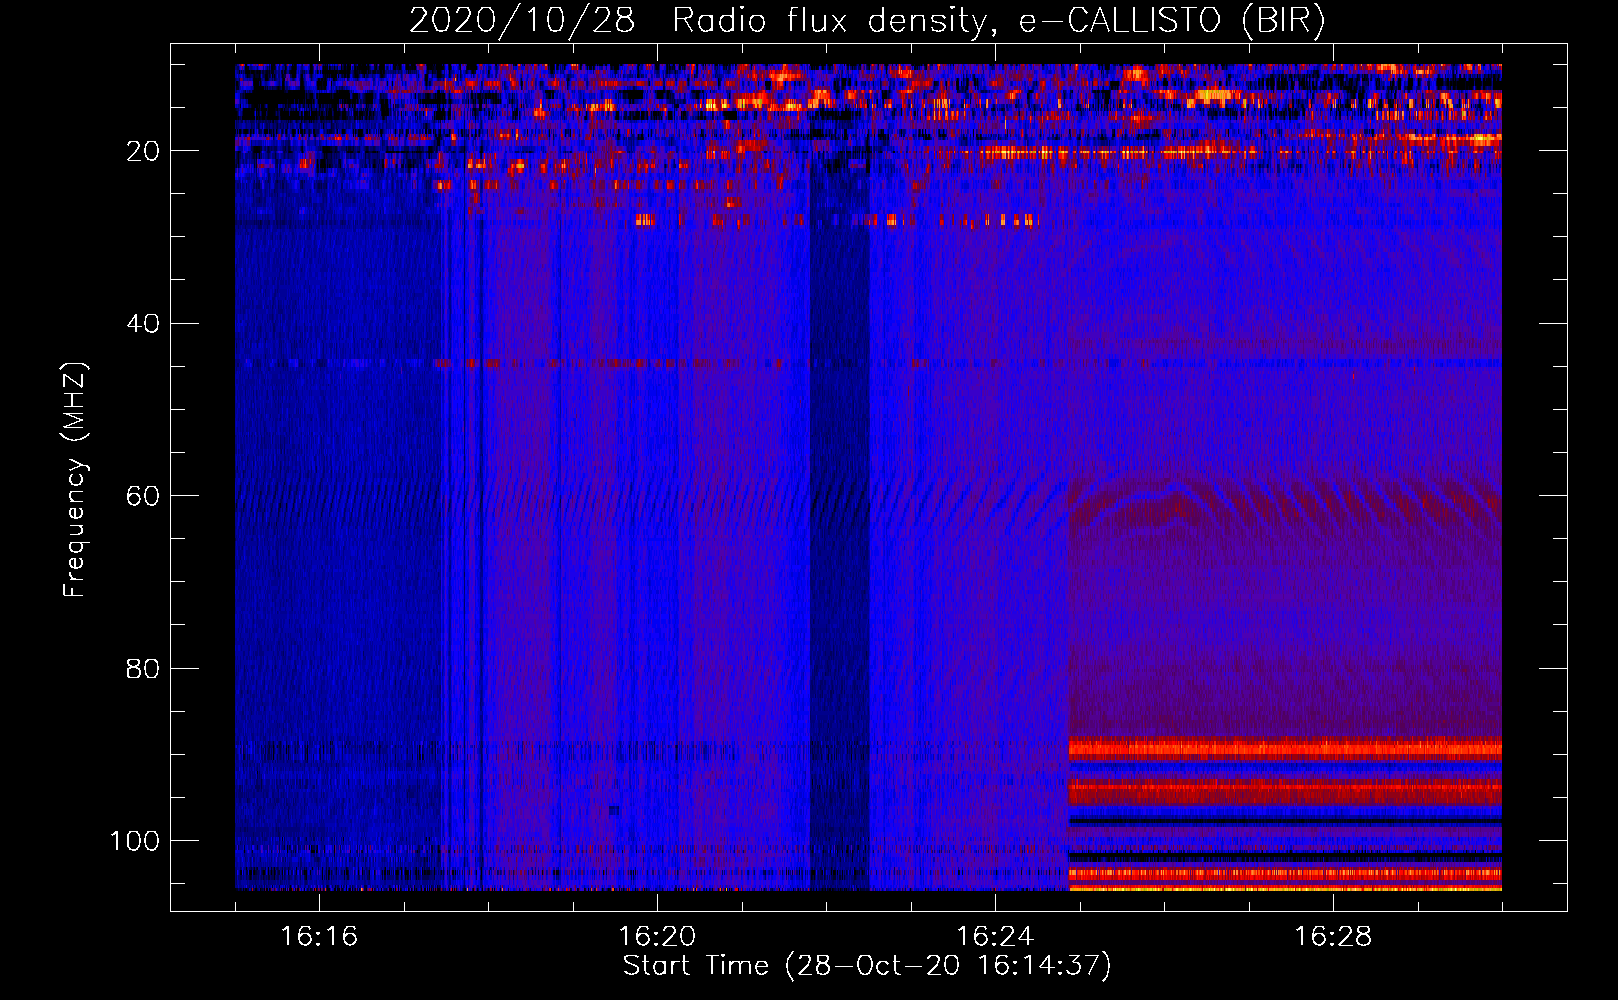This screenshot has width=1618, height=1000.
Task: Click the plot title '2020/10/28 Radio flux density'
Action: 867,20
